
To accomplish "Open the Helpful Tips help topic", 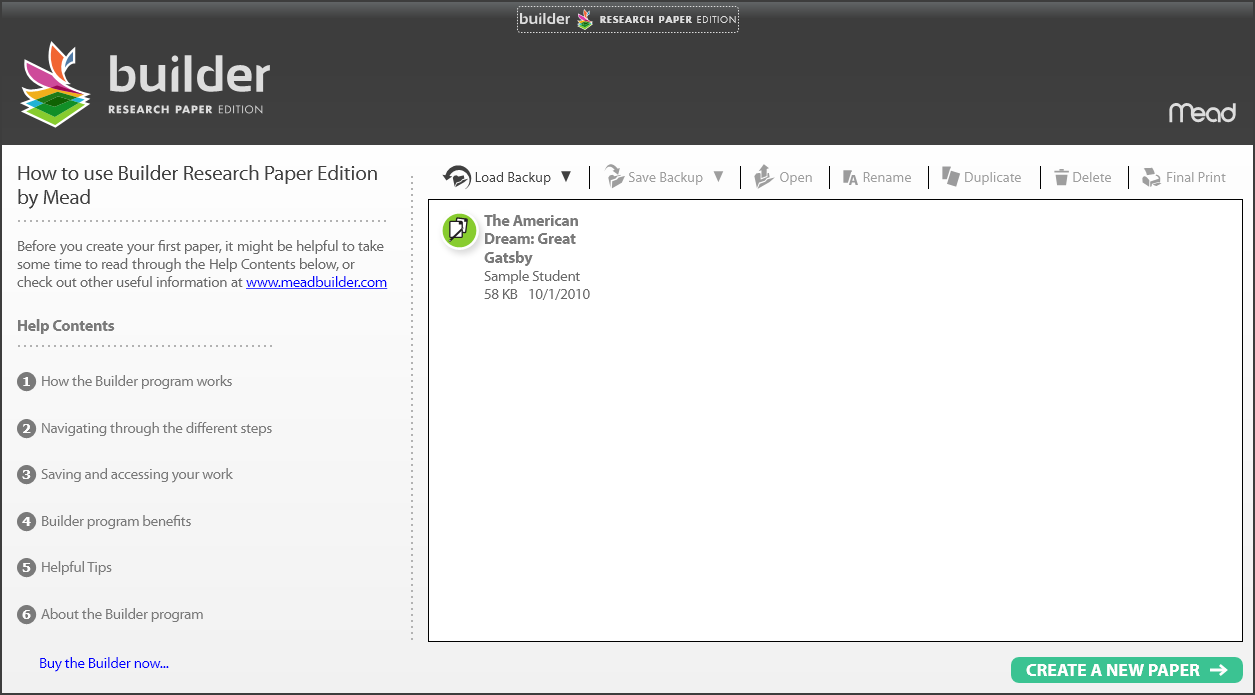I will click(x=76, y=567).
